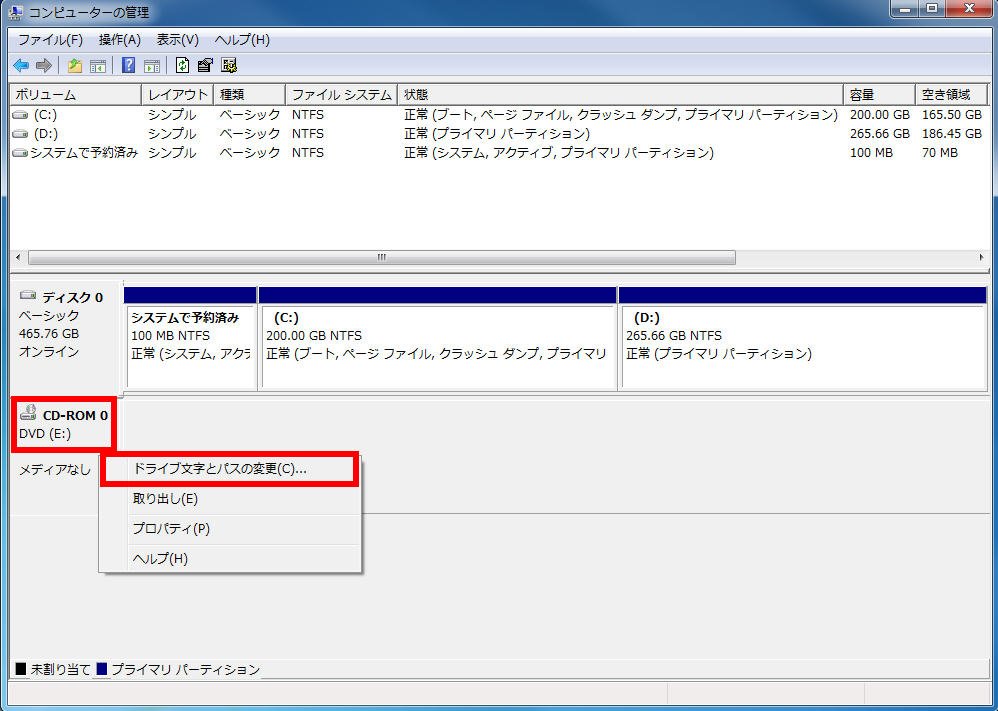Choose 取り出し(E) from context menu
The width and height of the screenshot is (998, 711).
click(230, 499)
